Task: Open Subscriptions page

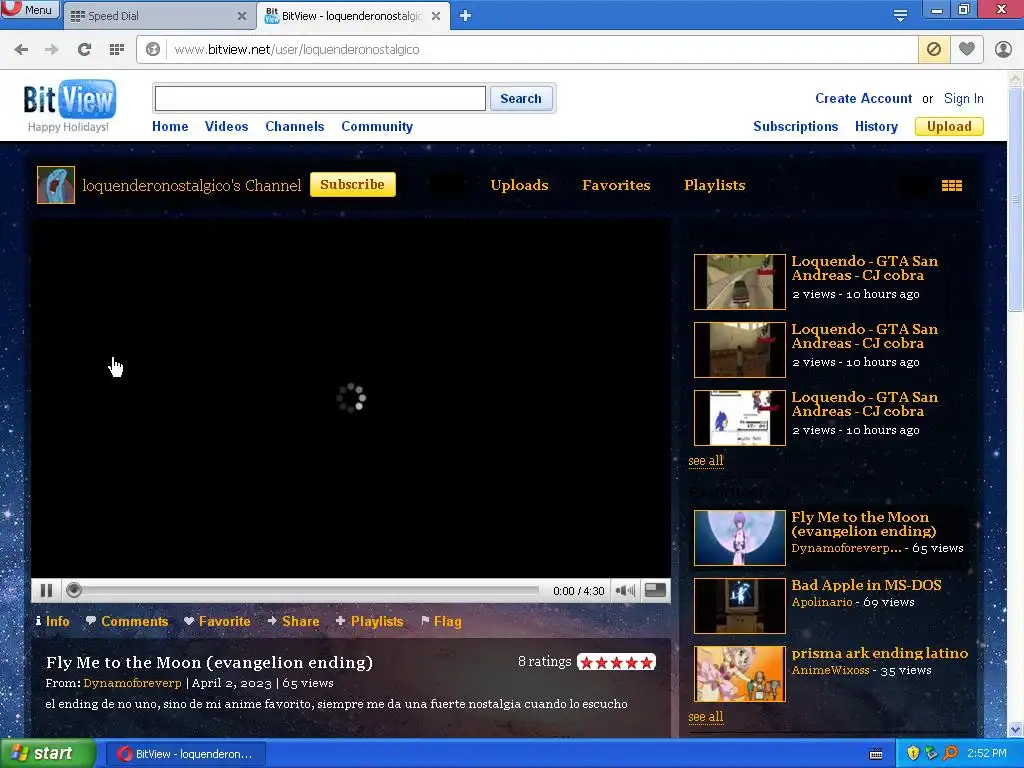Action: 795,127
